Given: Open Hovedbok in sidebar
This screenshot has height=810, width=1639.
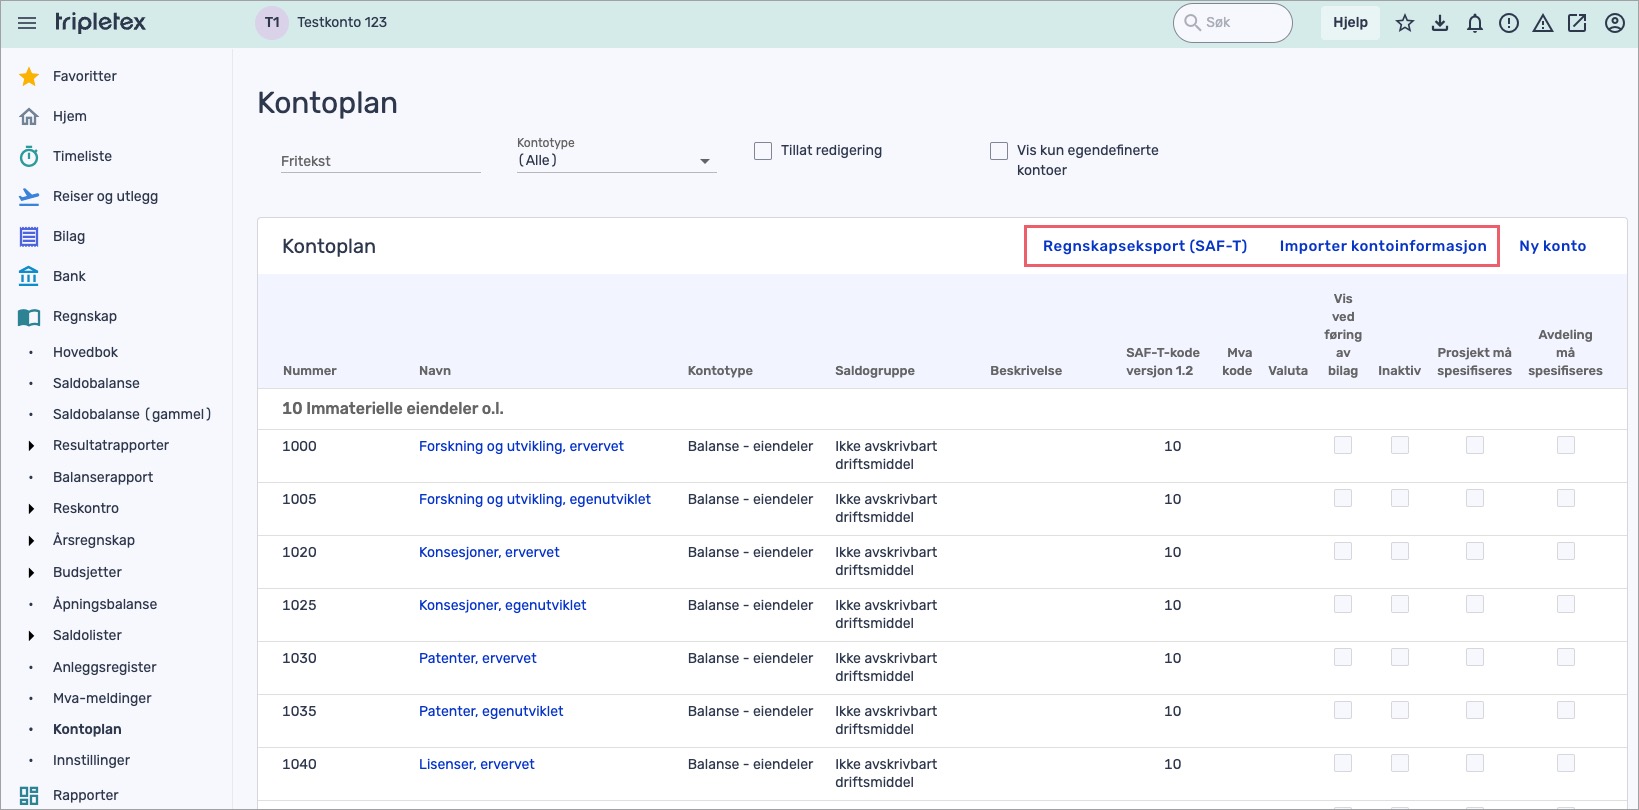Looking at the screenshot, I should point(85,352).
